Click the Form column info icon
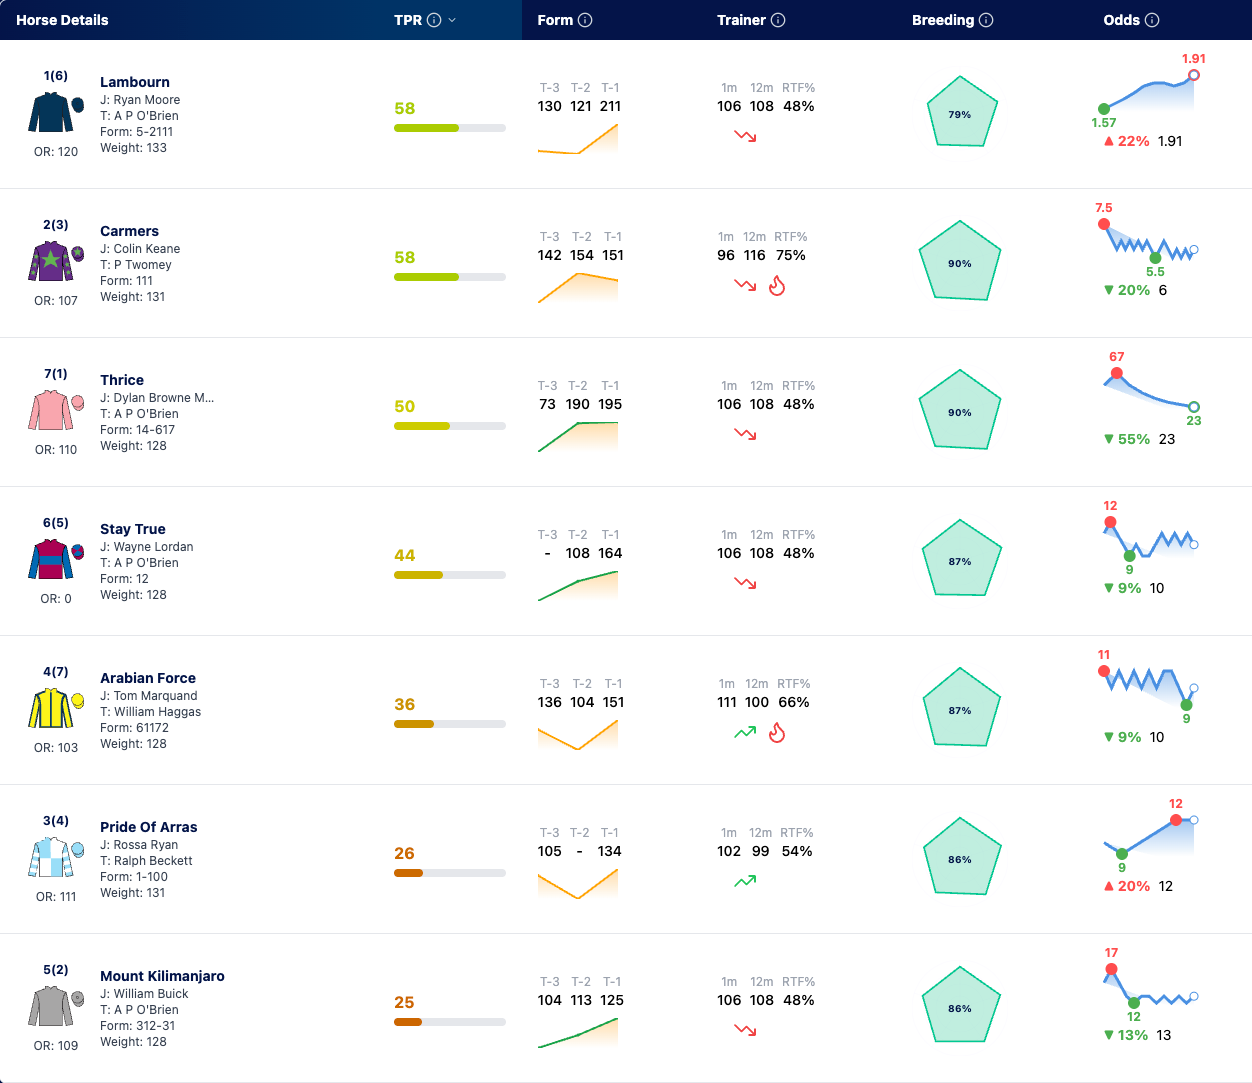Image resolution: width=1252 pixels, height=1083 pixels. [585, 20]
